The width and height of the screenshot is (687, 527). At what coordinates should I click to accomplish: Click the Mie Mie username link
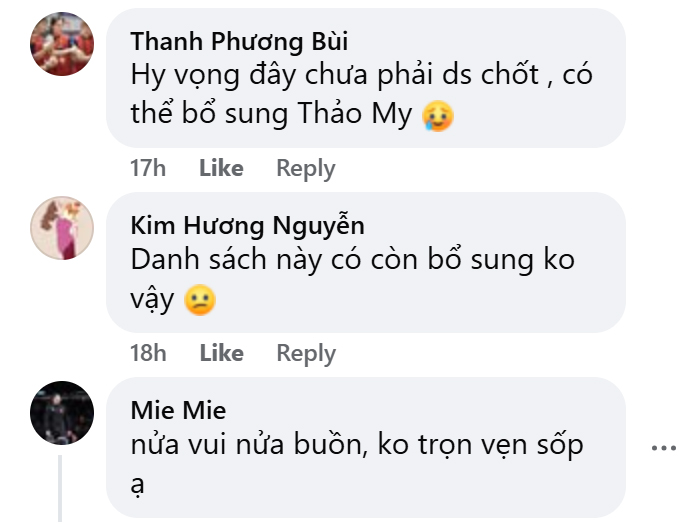click(x=178, y=410)
